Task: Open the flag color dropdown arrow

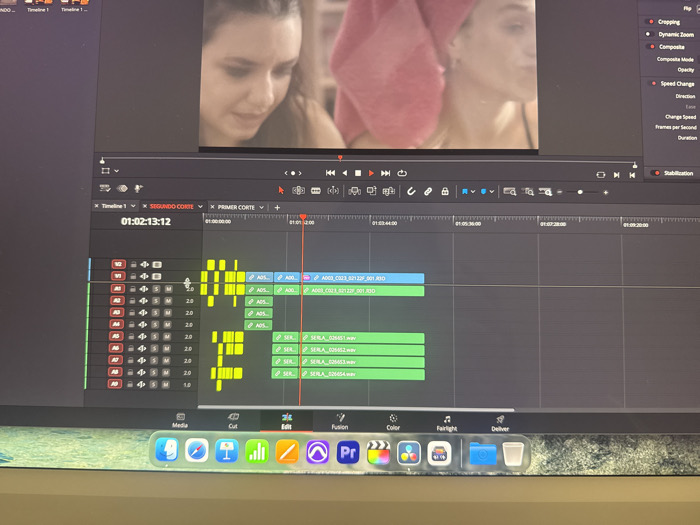Action: click(473, 192)
